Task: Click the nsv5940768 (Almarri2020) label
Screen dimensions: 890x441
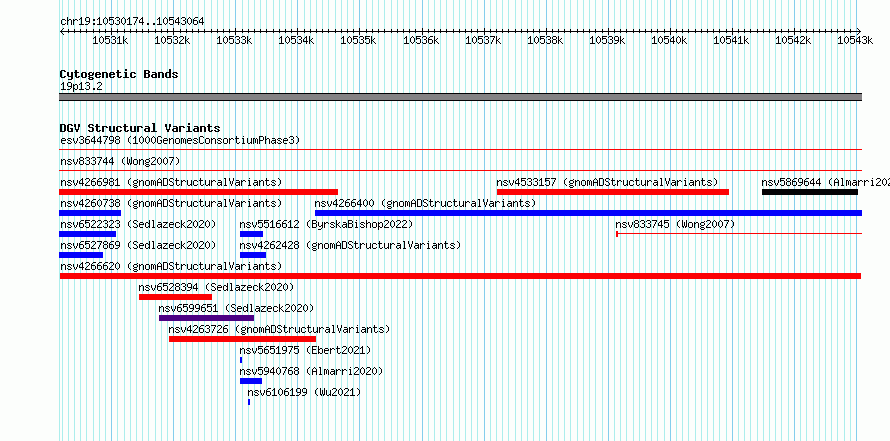Action: coord(311,371)
